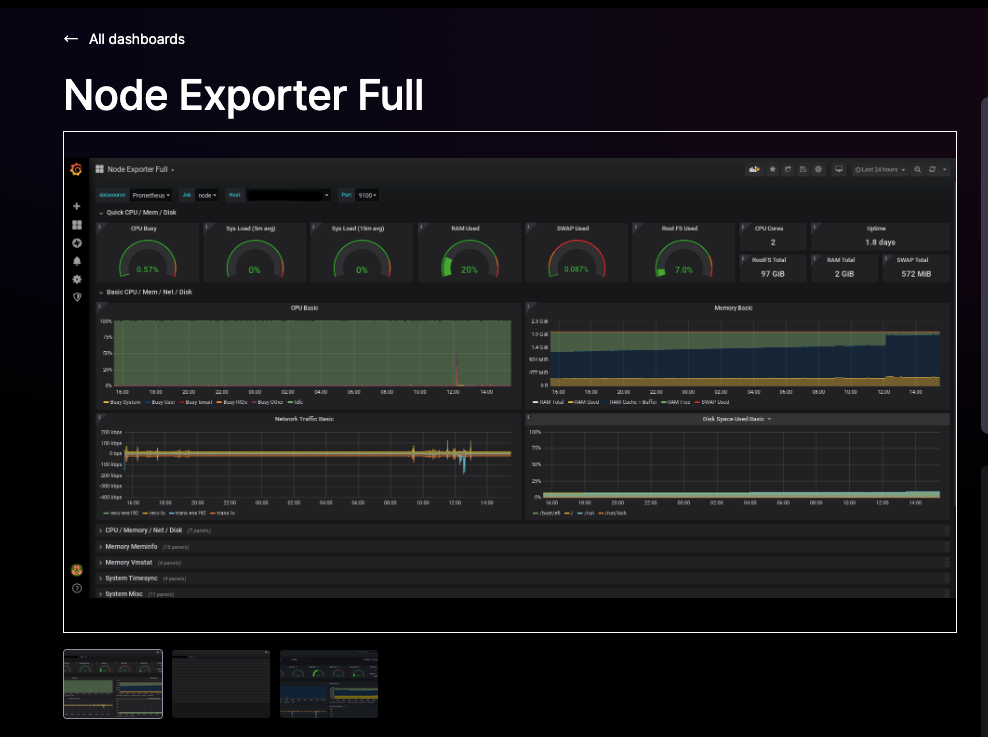Select the first screenshot thumbnail
This screenshot has height=737, width=988.
113,684
